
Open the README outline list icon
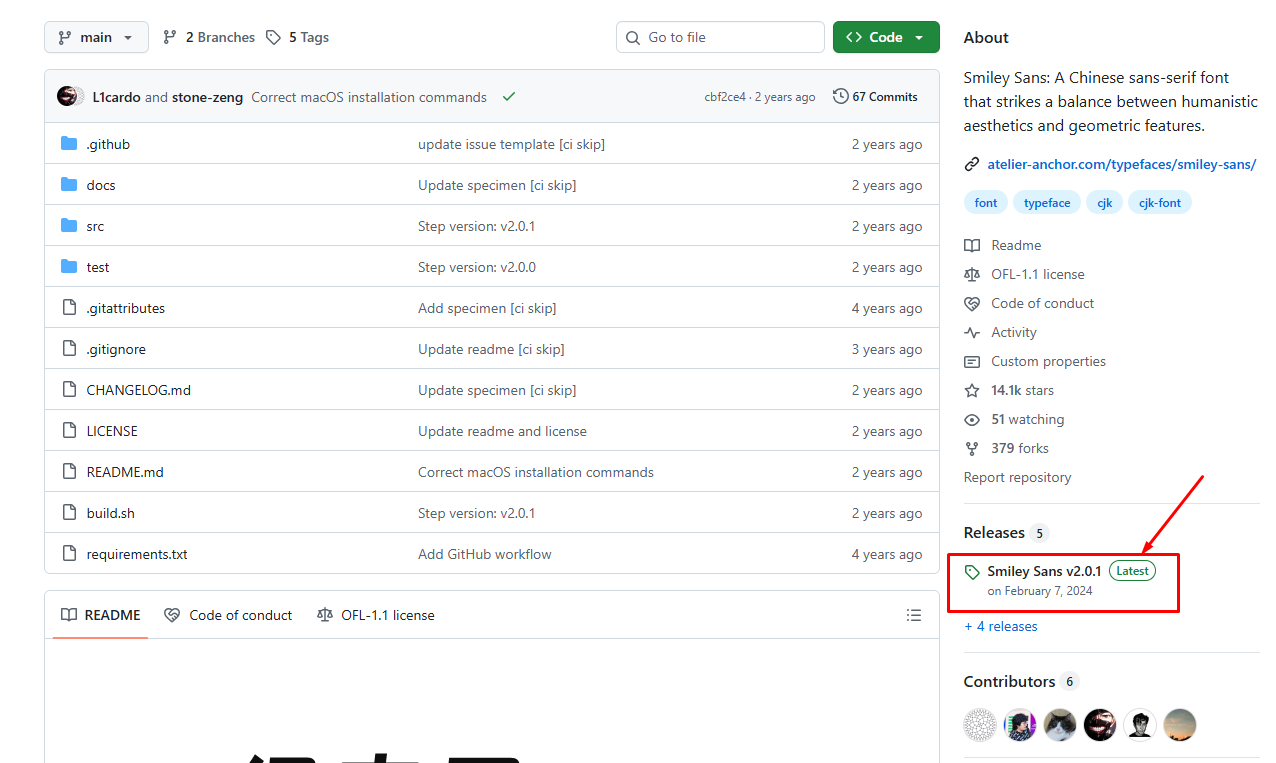tap(914, 615)
